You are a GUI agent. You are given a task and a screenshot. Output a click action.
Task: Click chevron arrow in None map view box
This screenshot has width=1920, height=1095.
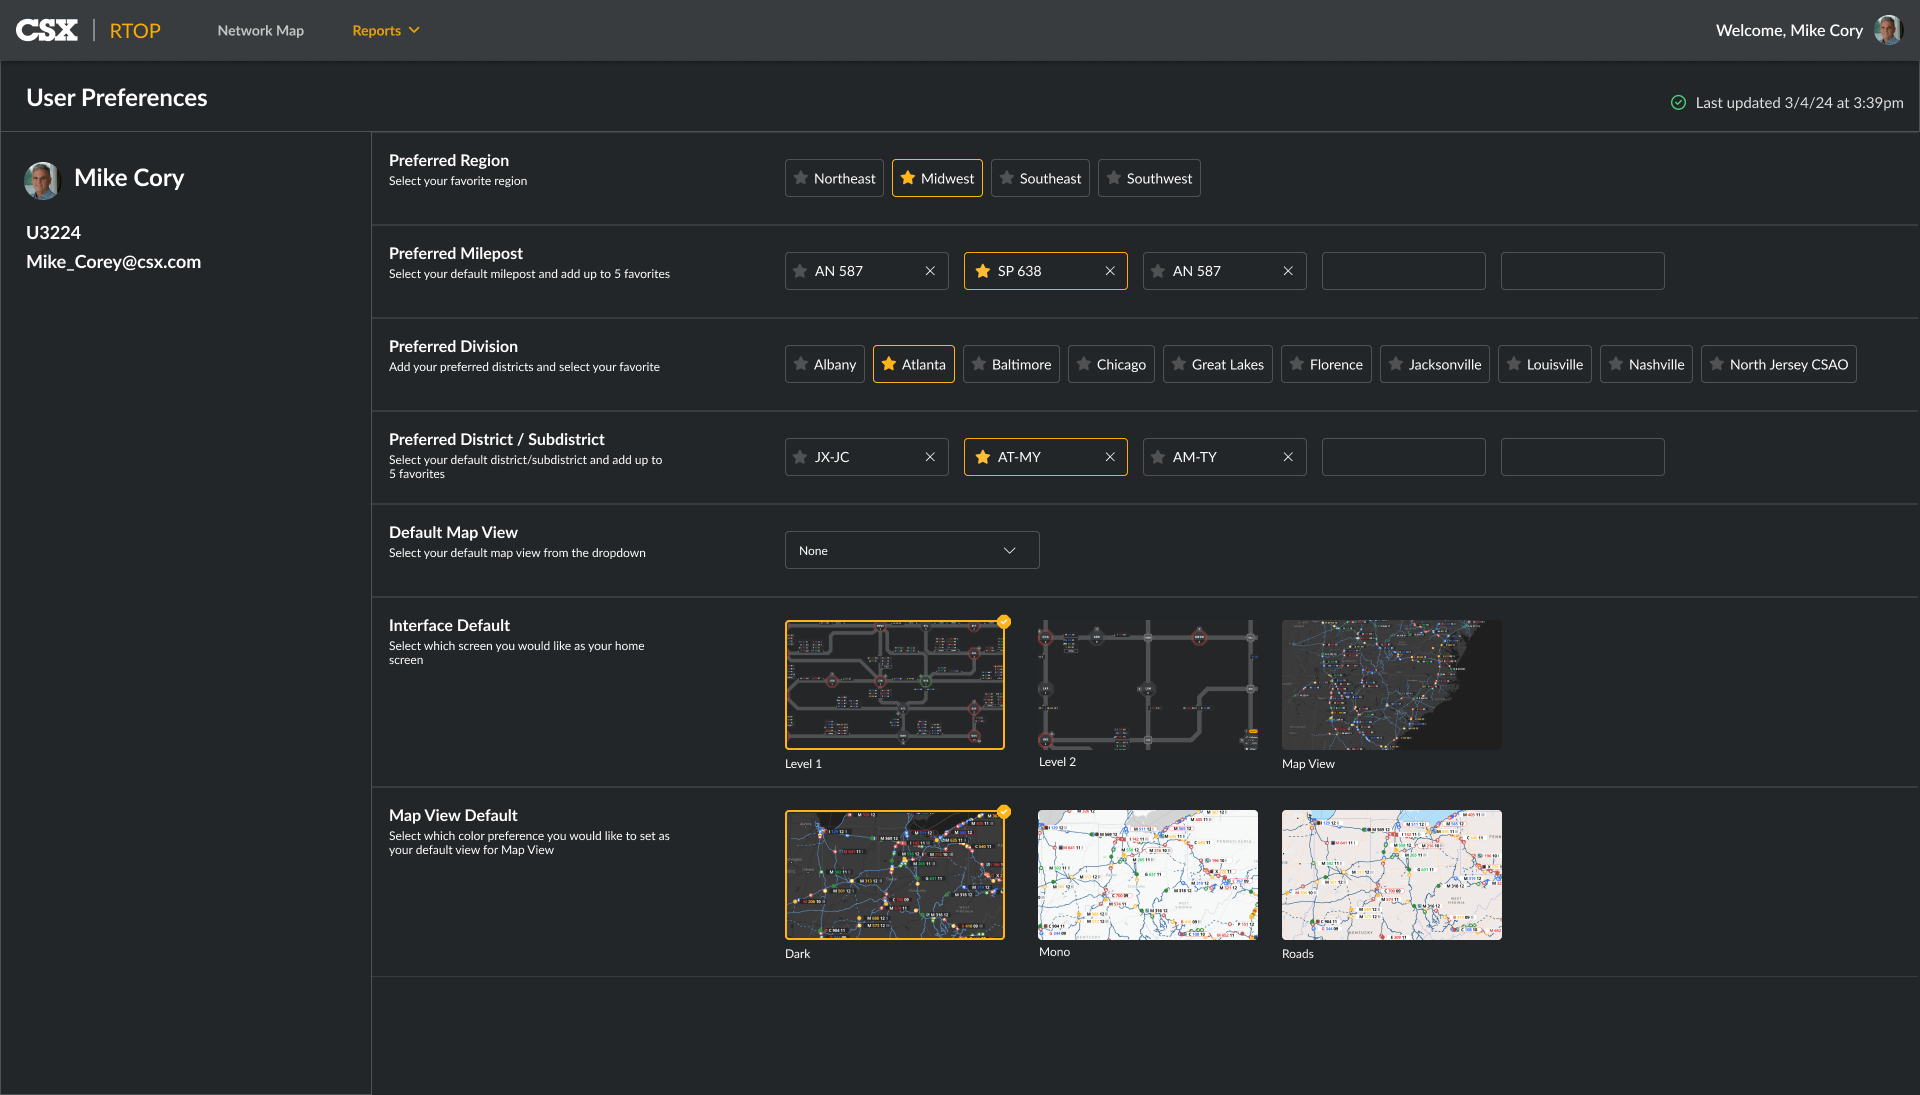(1010, 550)
